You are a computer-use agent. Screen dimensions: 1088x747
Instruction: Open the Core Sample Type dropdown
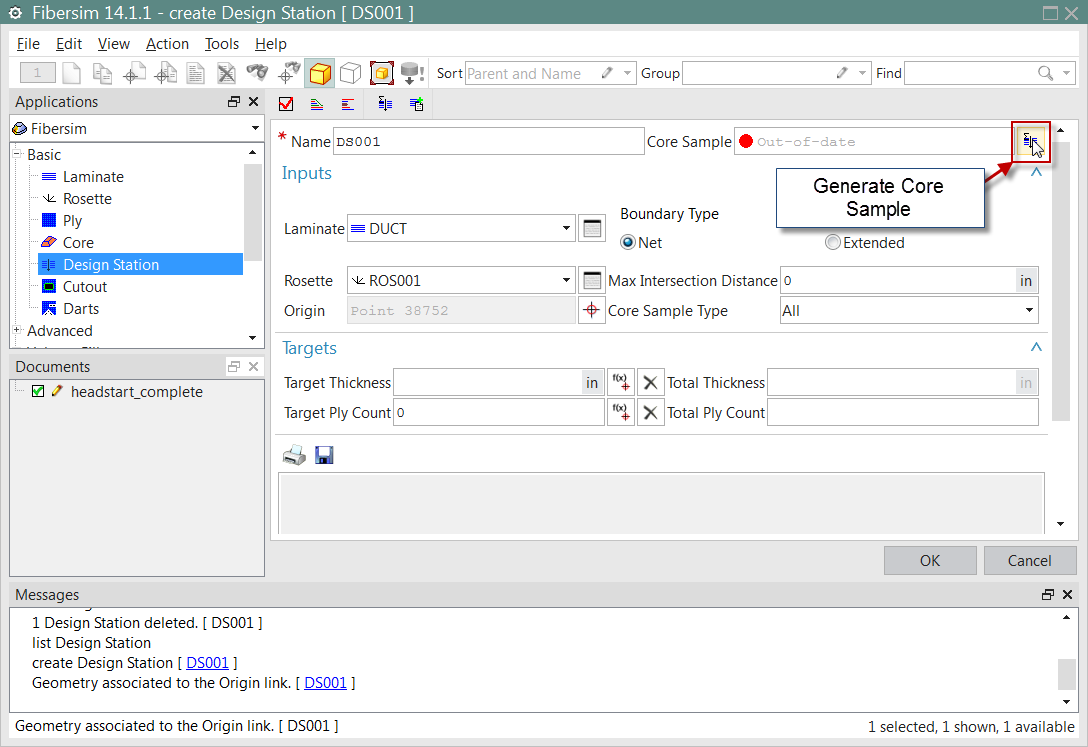[x=1029, y=311]
